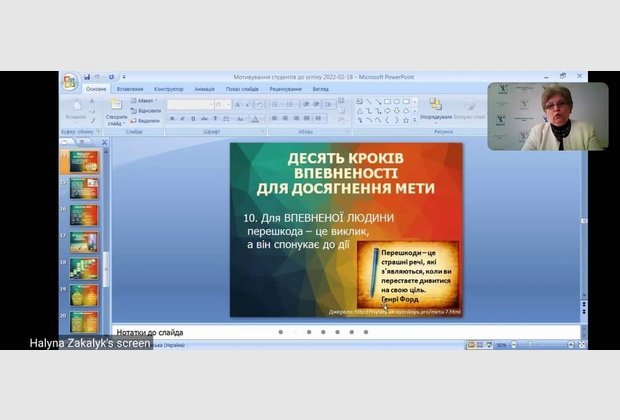Expand the shapes gallery More arrow

pyautogui.click(x=415, y=120)
